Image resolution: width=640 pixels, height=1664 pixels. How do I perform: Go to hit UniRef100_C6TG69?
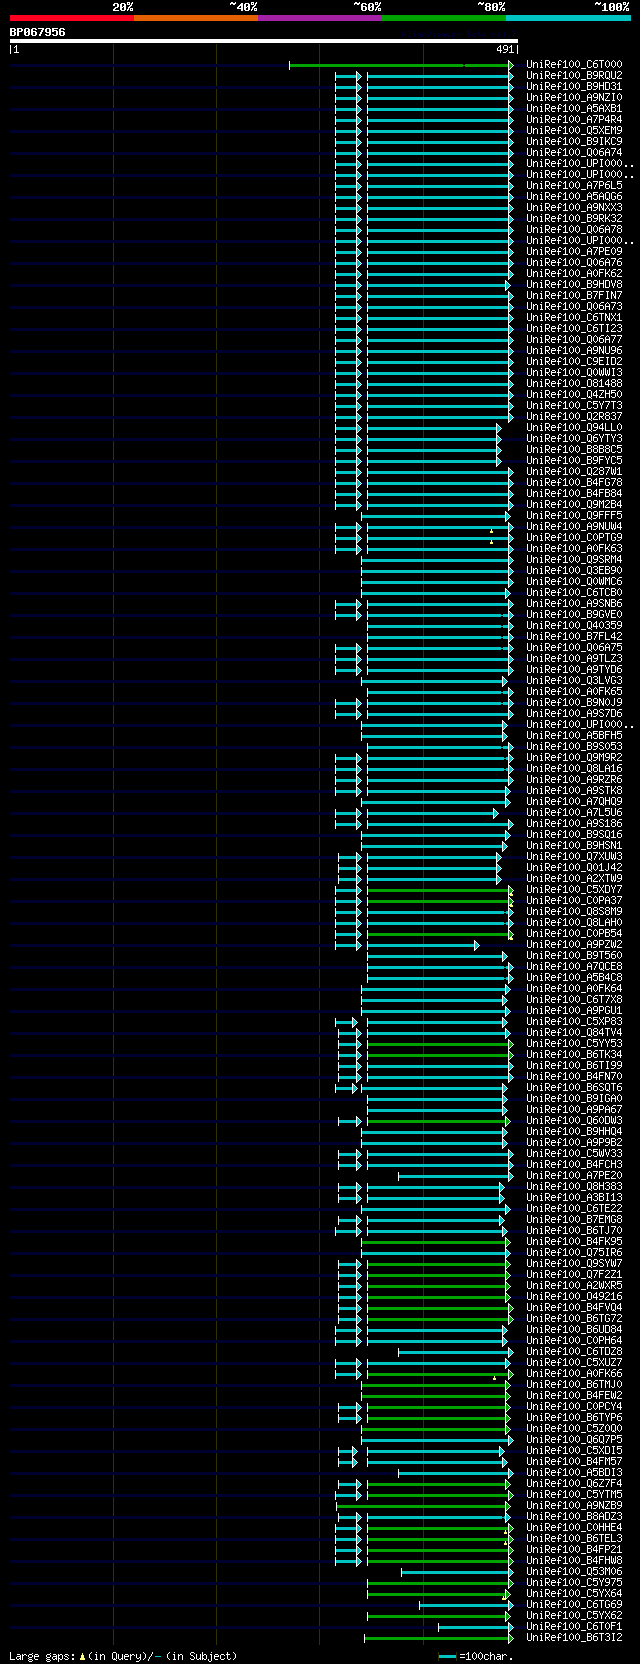574,1605
